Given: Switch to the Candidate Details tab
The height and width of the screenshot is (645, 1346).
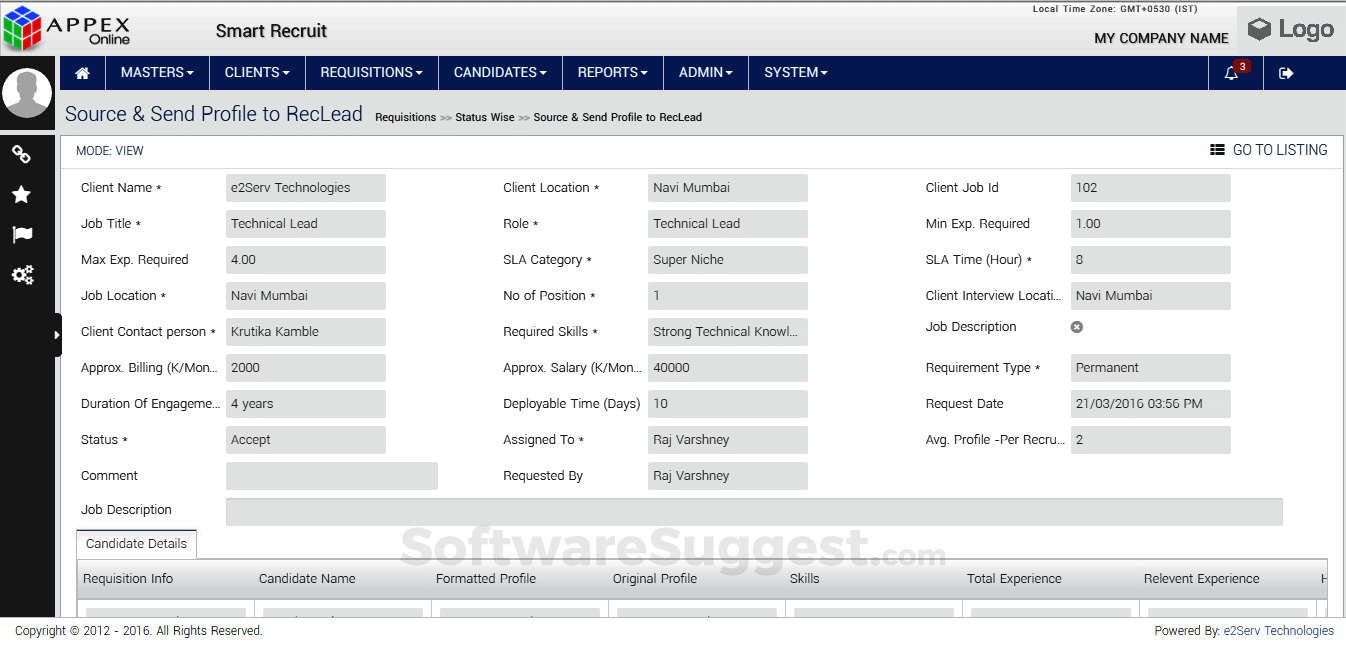Looking at the screenshot, I should [136, 543].
